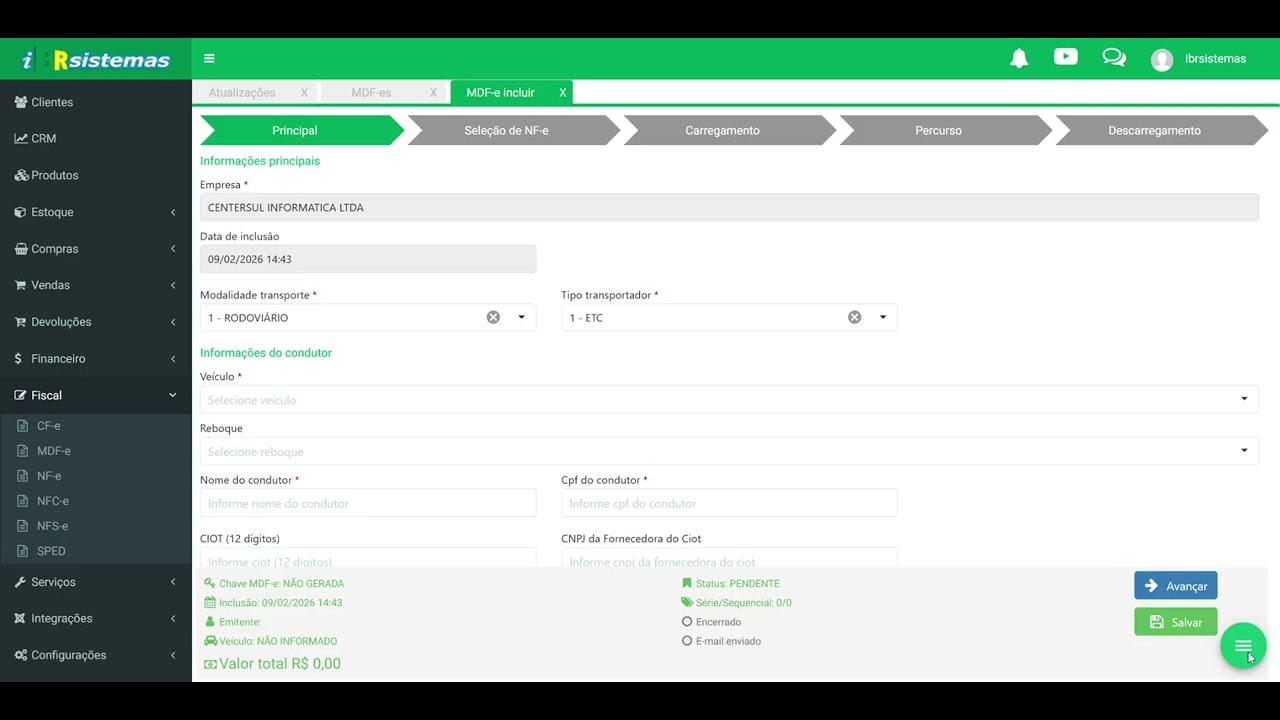Click the Fiscal edit icon

click(x=21, y=395)
